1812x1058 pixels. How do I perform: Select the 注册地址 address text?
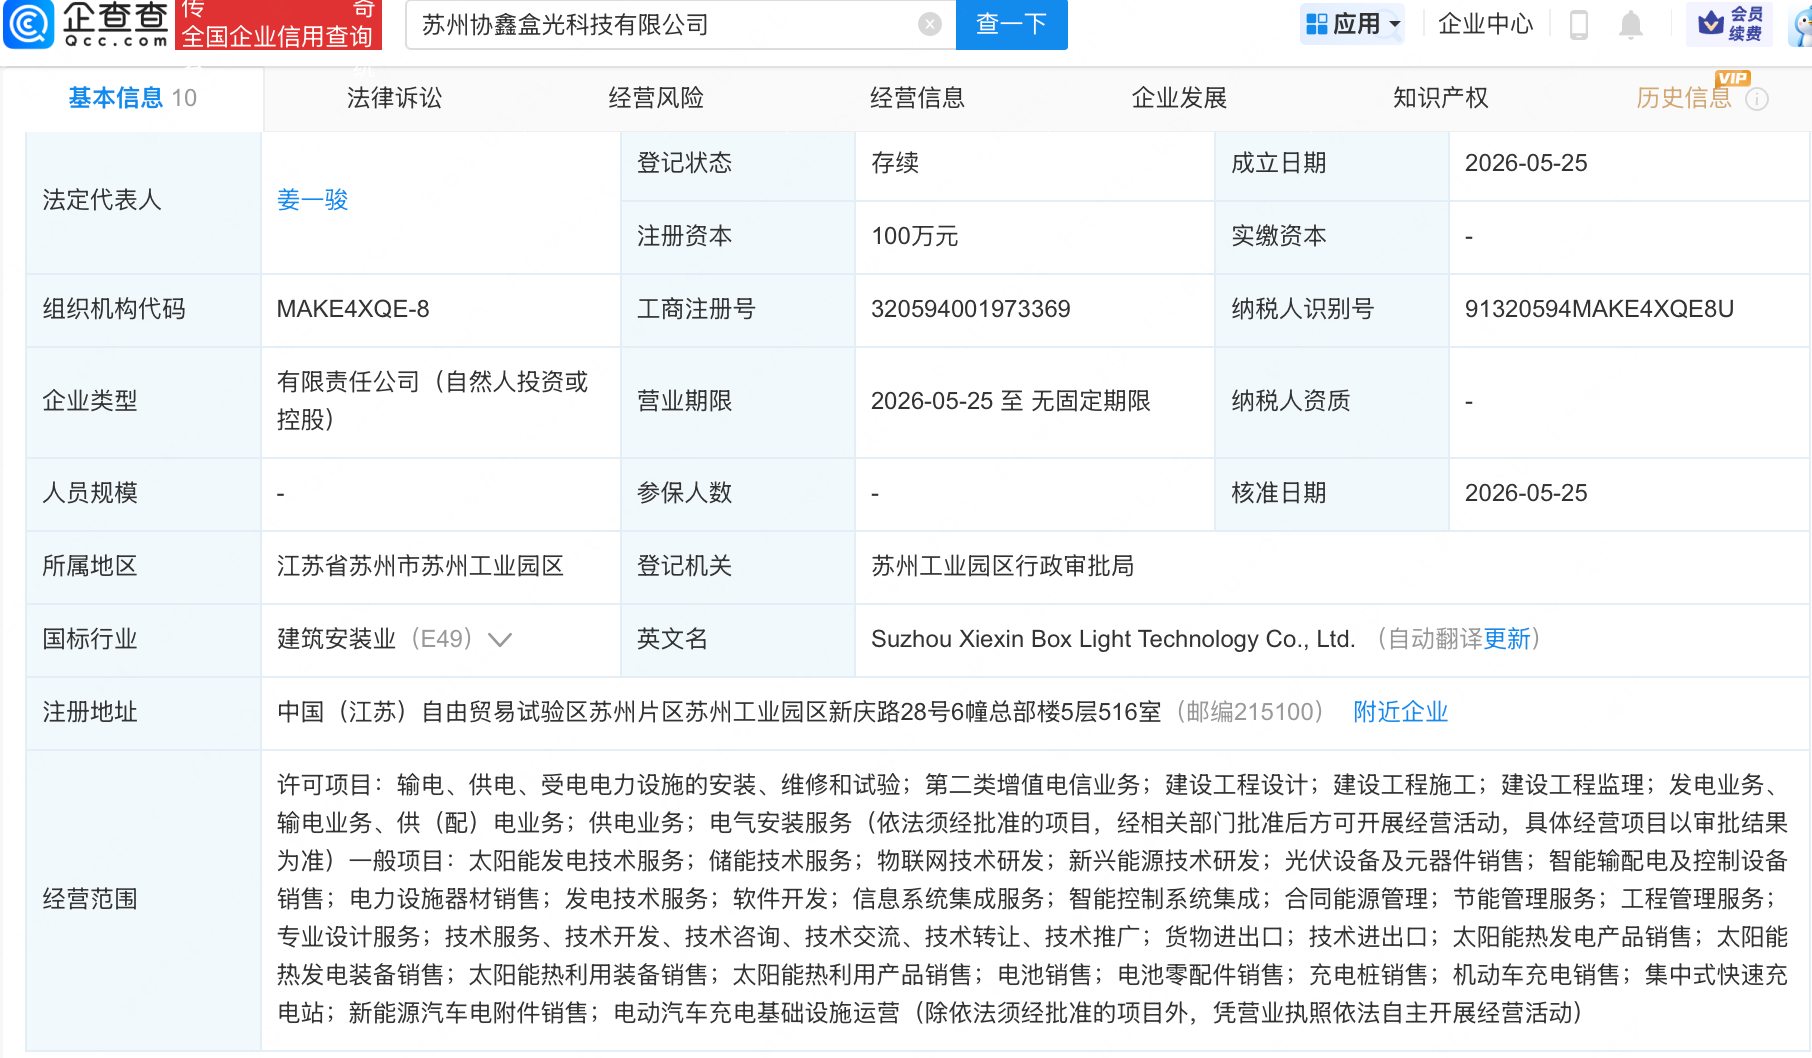point(719,712)
